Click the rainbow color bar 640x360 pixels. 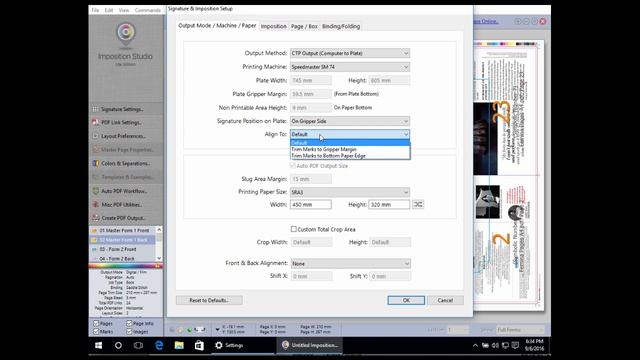tap(126, 265)
